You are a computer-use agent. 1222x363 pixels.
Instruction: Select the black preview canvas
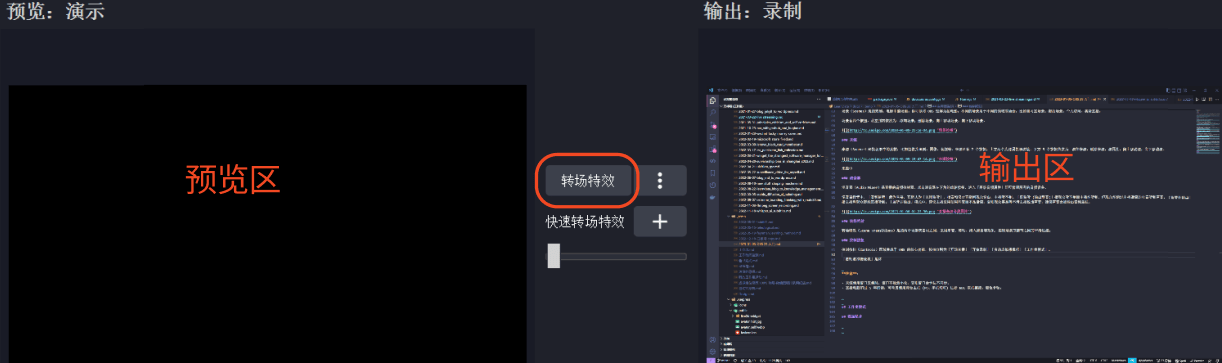coord(267,224)
